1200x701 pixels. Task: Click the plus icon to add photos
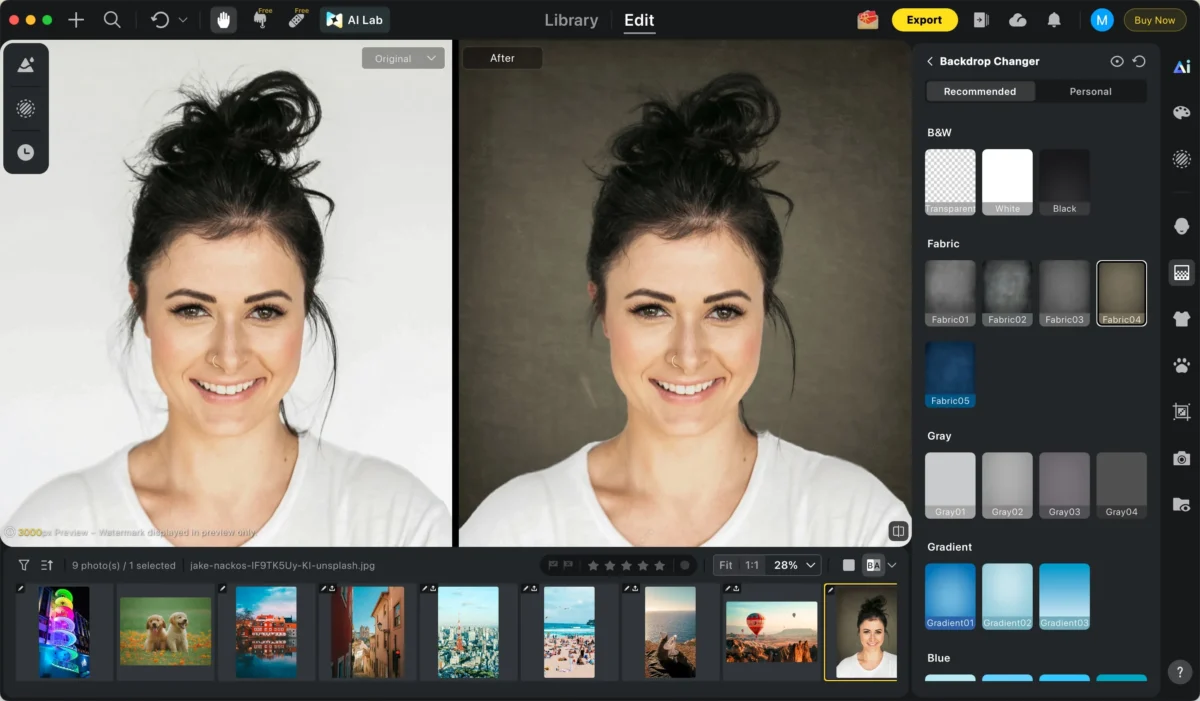pos(76,19)
